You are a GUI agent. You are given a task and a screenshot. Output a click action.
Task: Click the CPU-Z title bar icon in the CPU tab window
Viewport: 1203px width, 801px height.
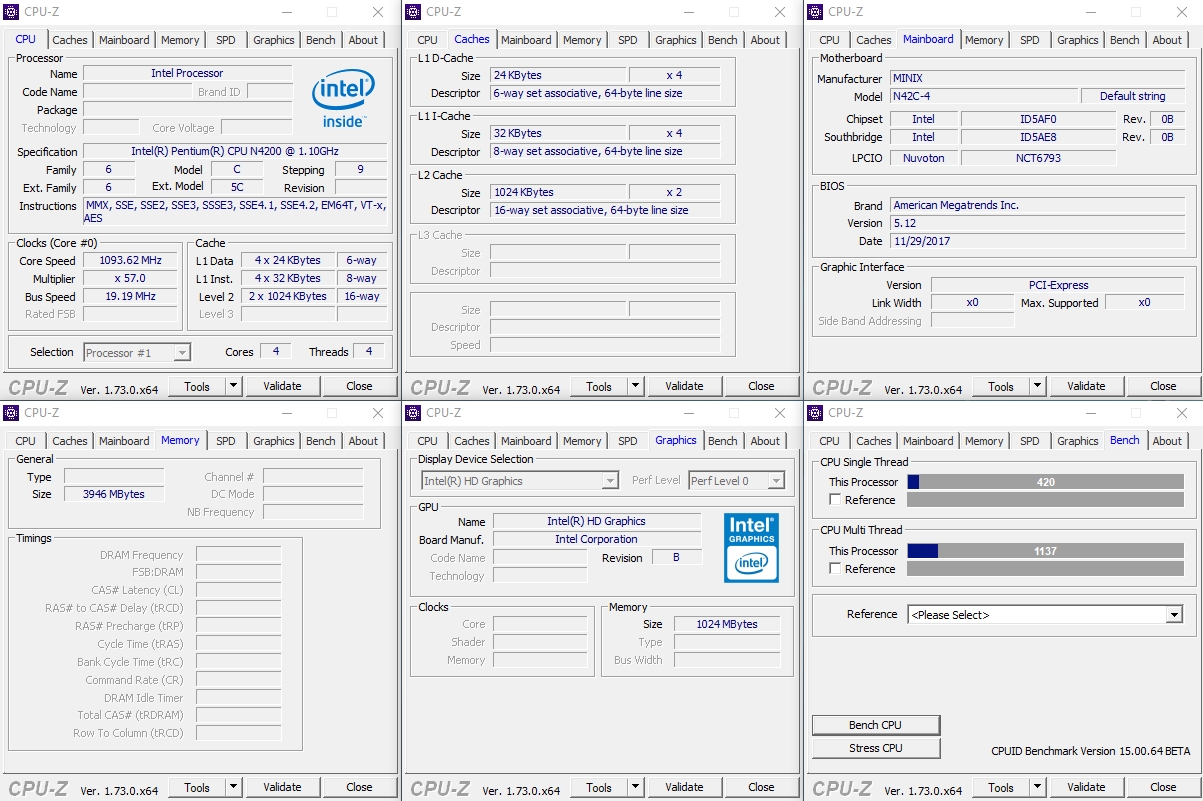click(11, 12)
